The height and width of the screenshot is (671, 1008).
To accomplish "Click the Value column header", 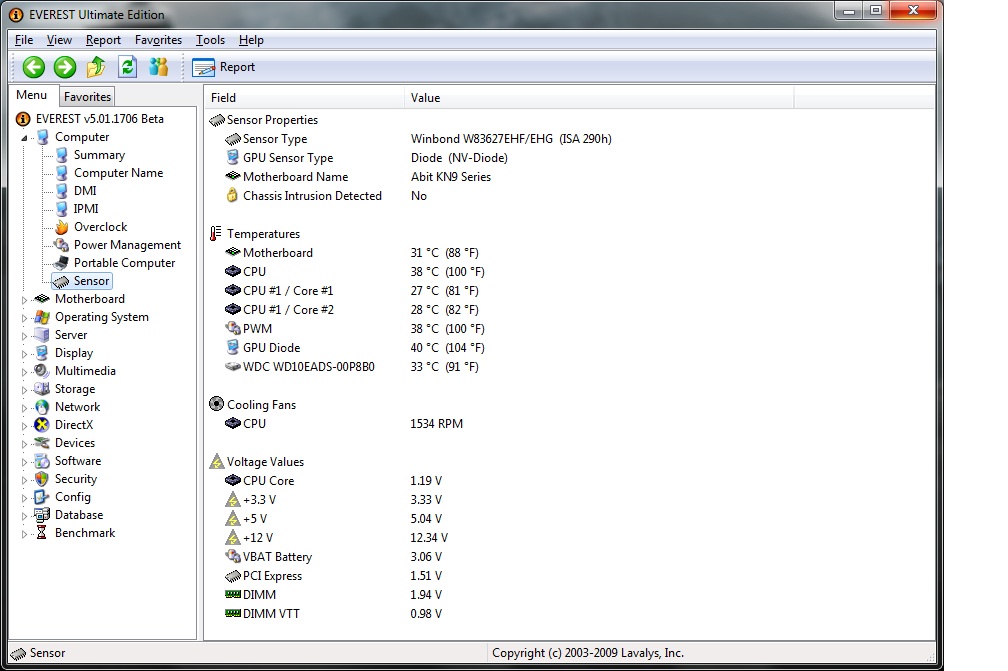I will click(599, 98).
